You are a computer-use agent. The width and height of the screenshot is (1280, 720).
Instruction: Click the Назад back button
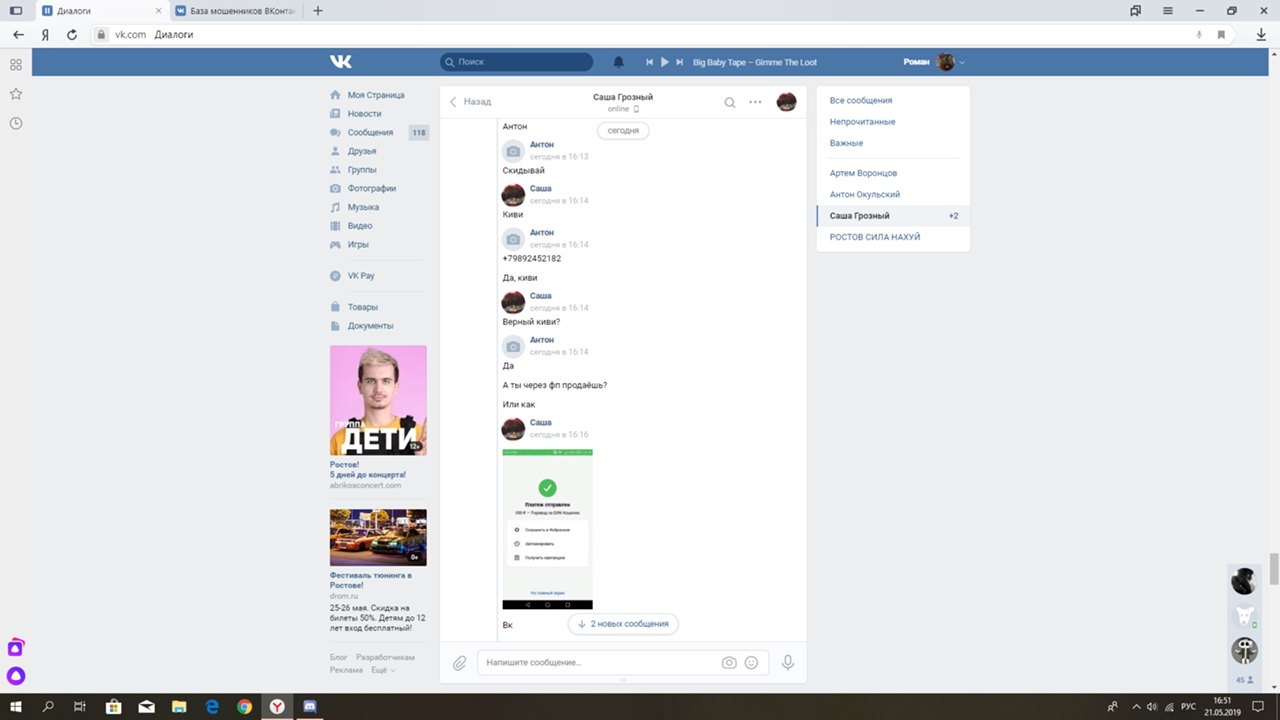point(470,102)
